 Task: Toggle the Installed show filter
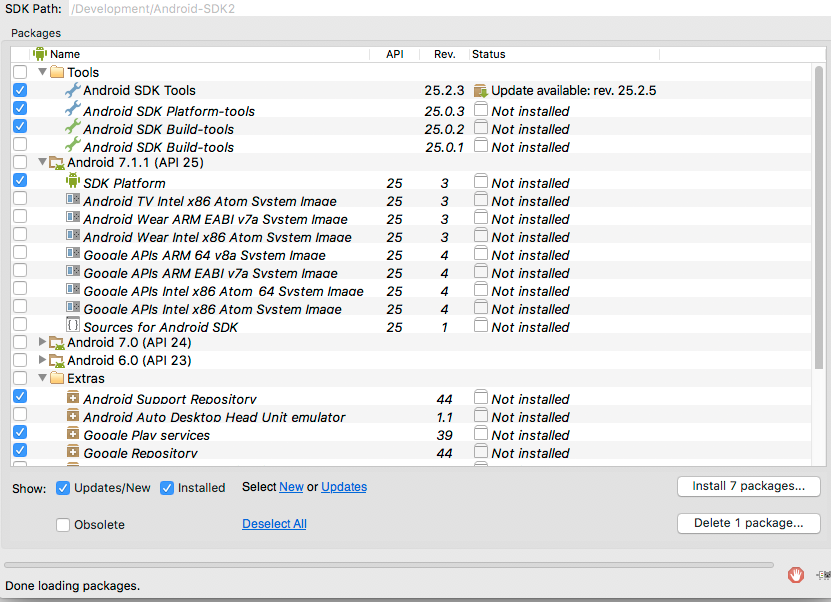(x=167, y=488)
